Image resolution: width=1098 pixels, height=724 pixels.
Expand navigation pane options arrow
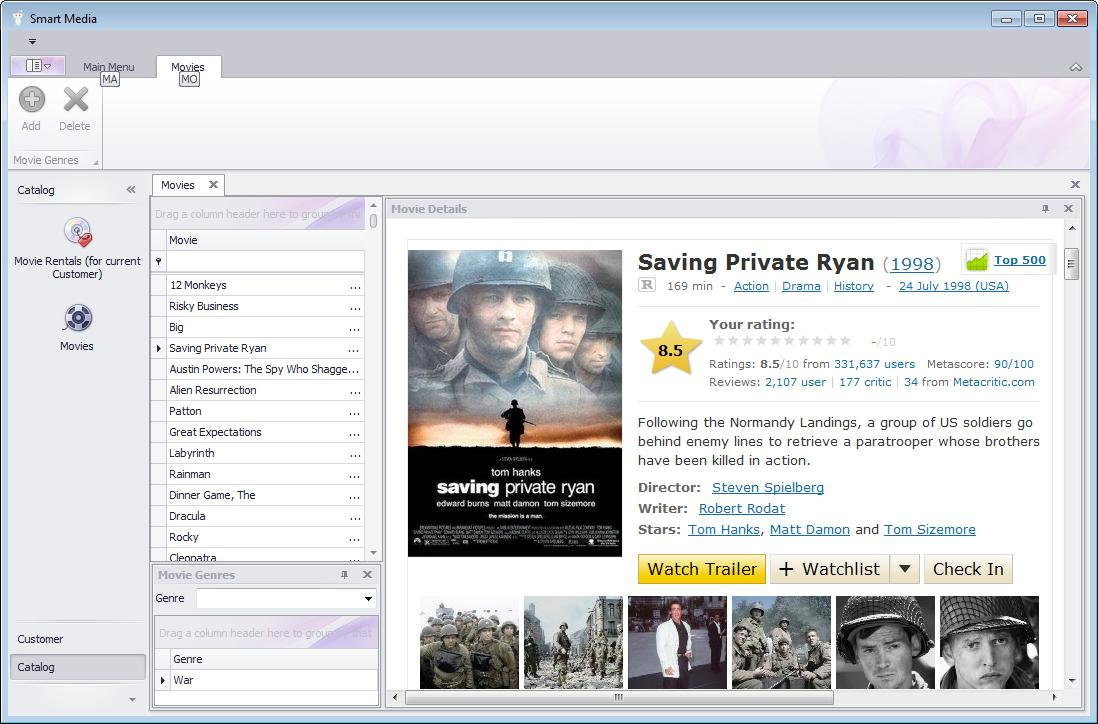(132, 699)
